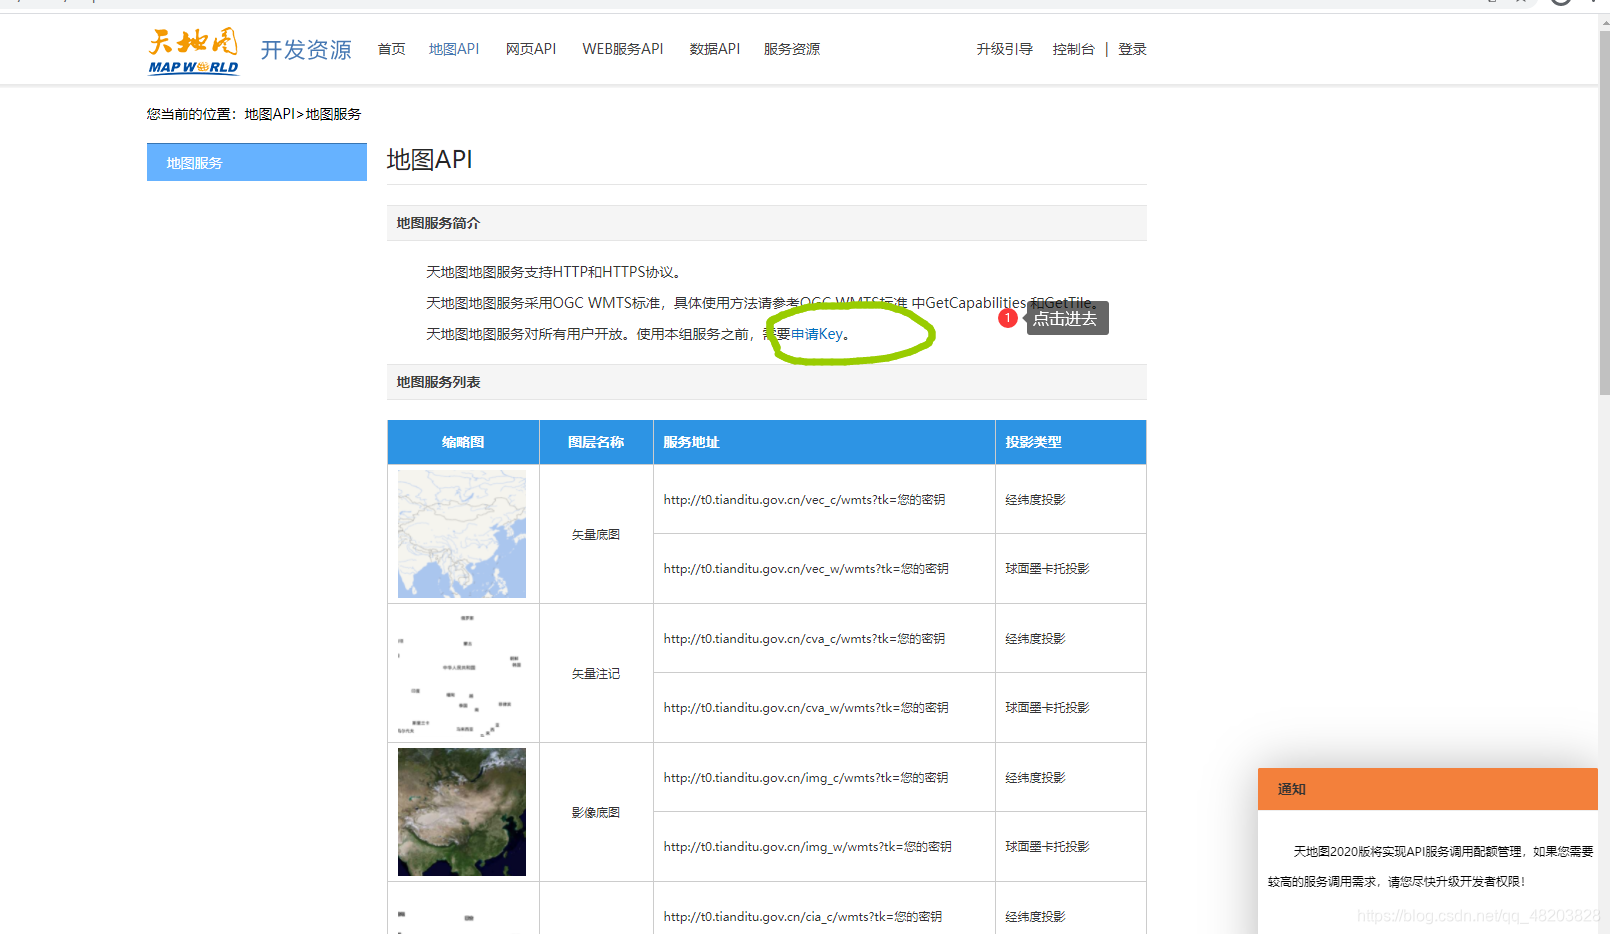Click the 影像底图 layer name cell
The height and width of the screenshot is (934, 1610).
(596, 813)
